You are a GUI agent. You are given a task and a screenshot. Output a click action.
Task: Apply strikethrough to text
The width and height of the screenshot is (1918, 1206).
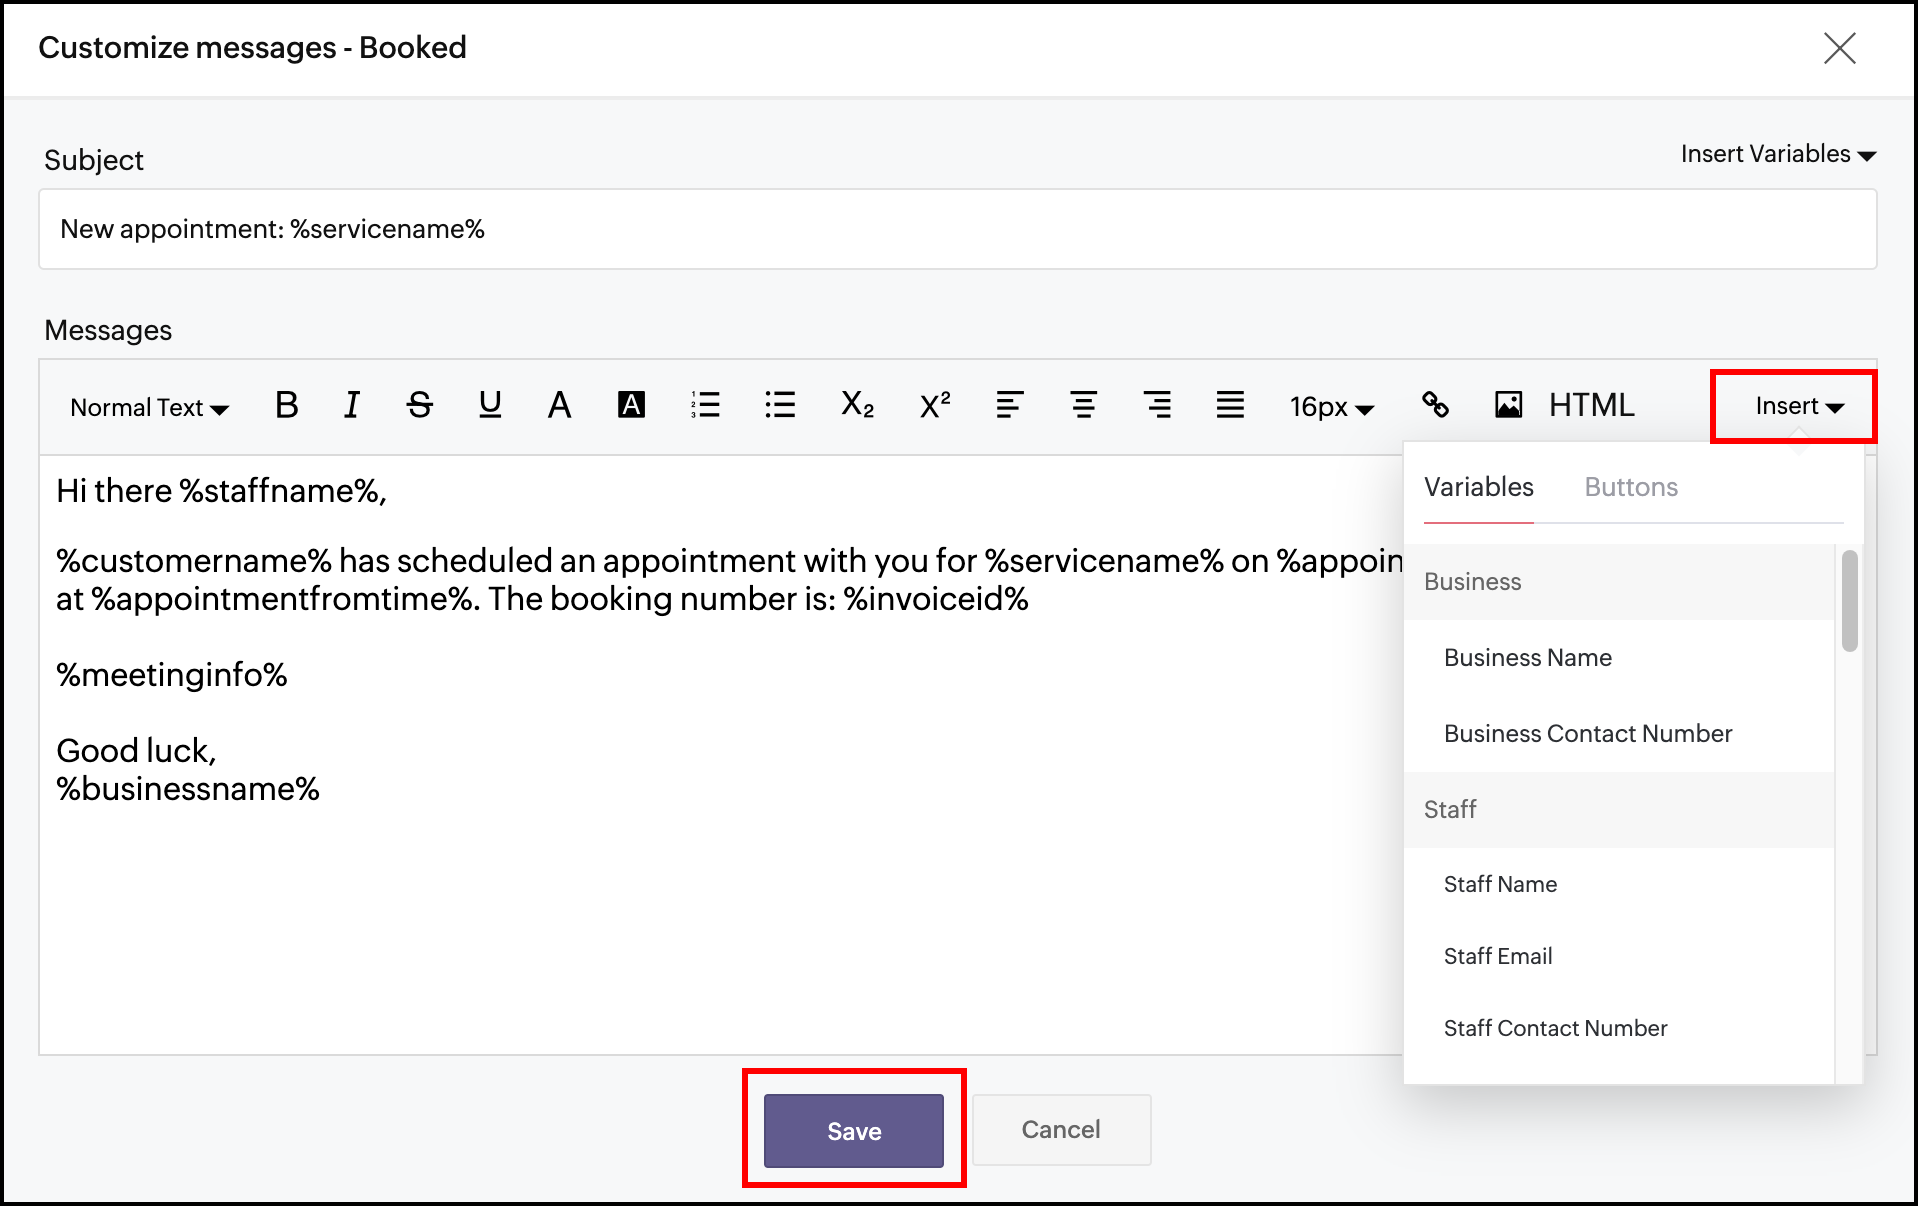420,405
